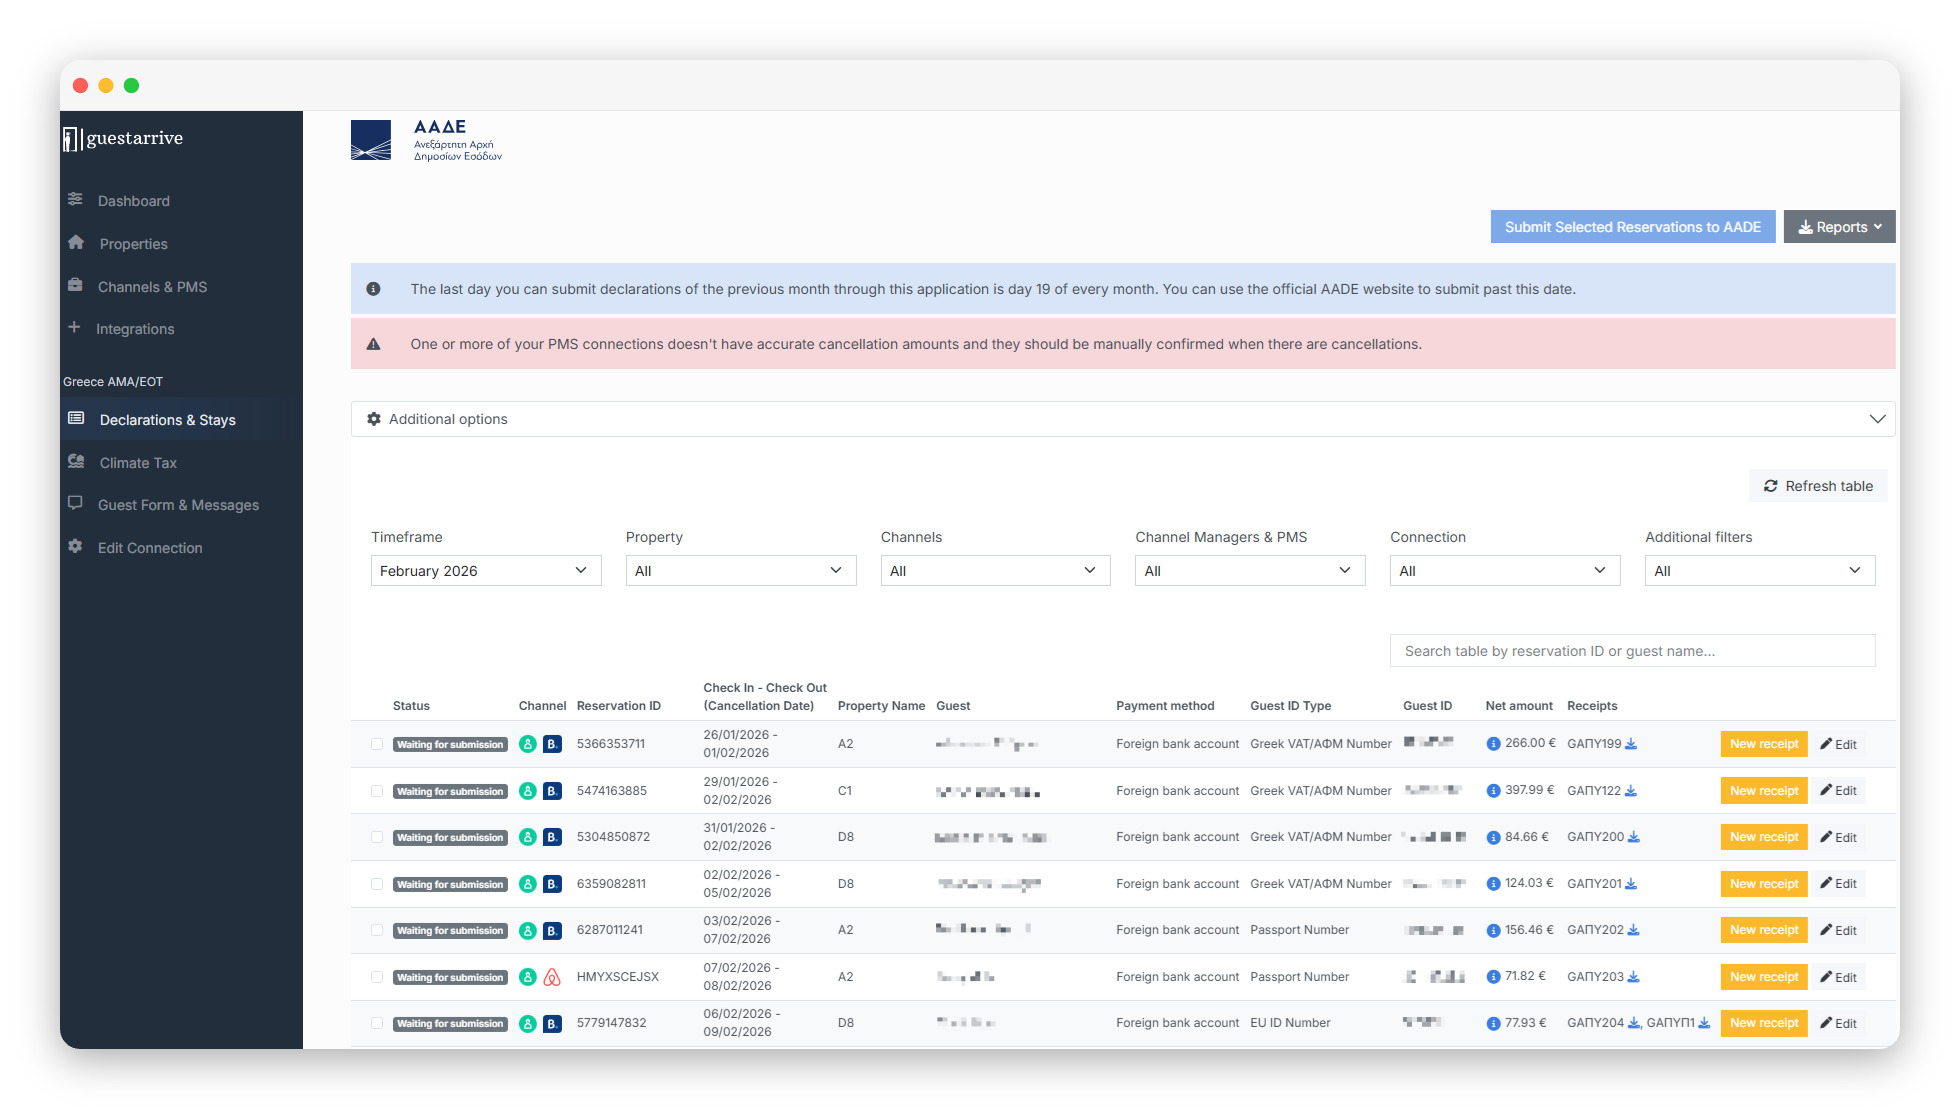The height and width of the screenshot is (1108, 1960).
Task: Click New receipt for reservation 5474163885
Action: coord(1763,791)
